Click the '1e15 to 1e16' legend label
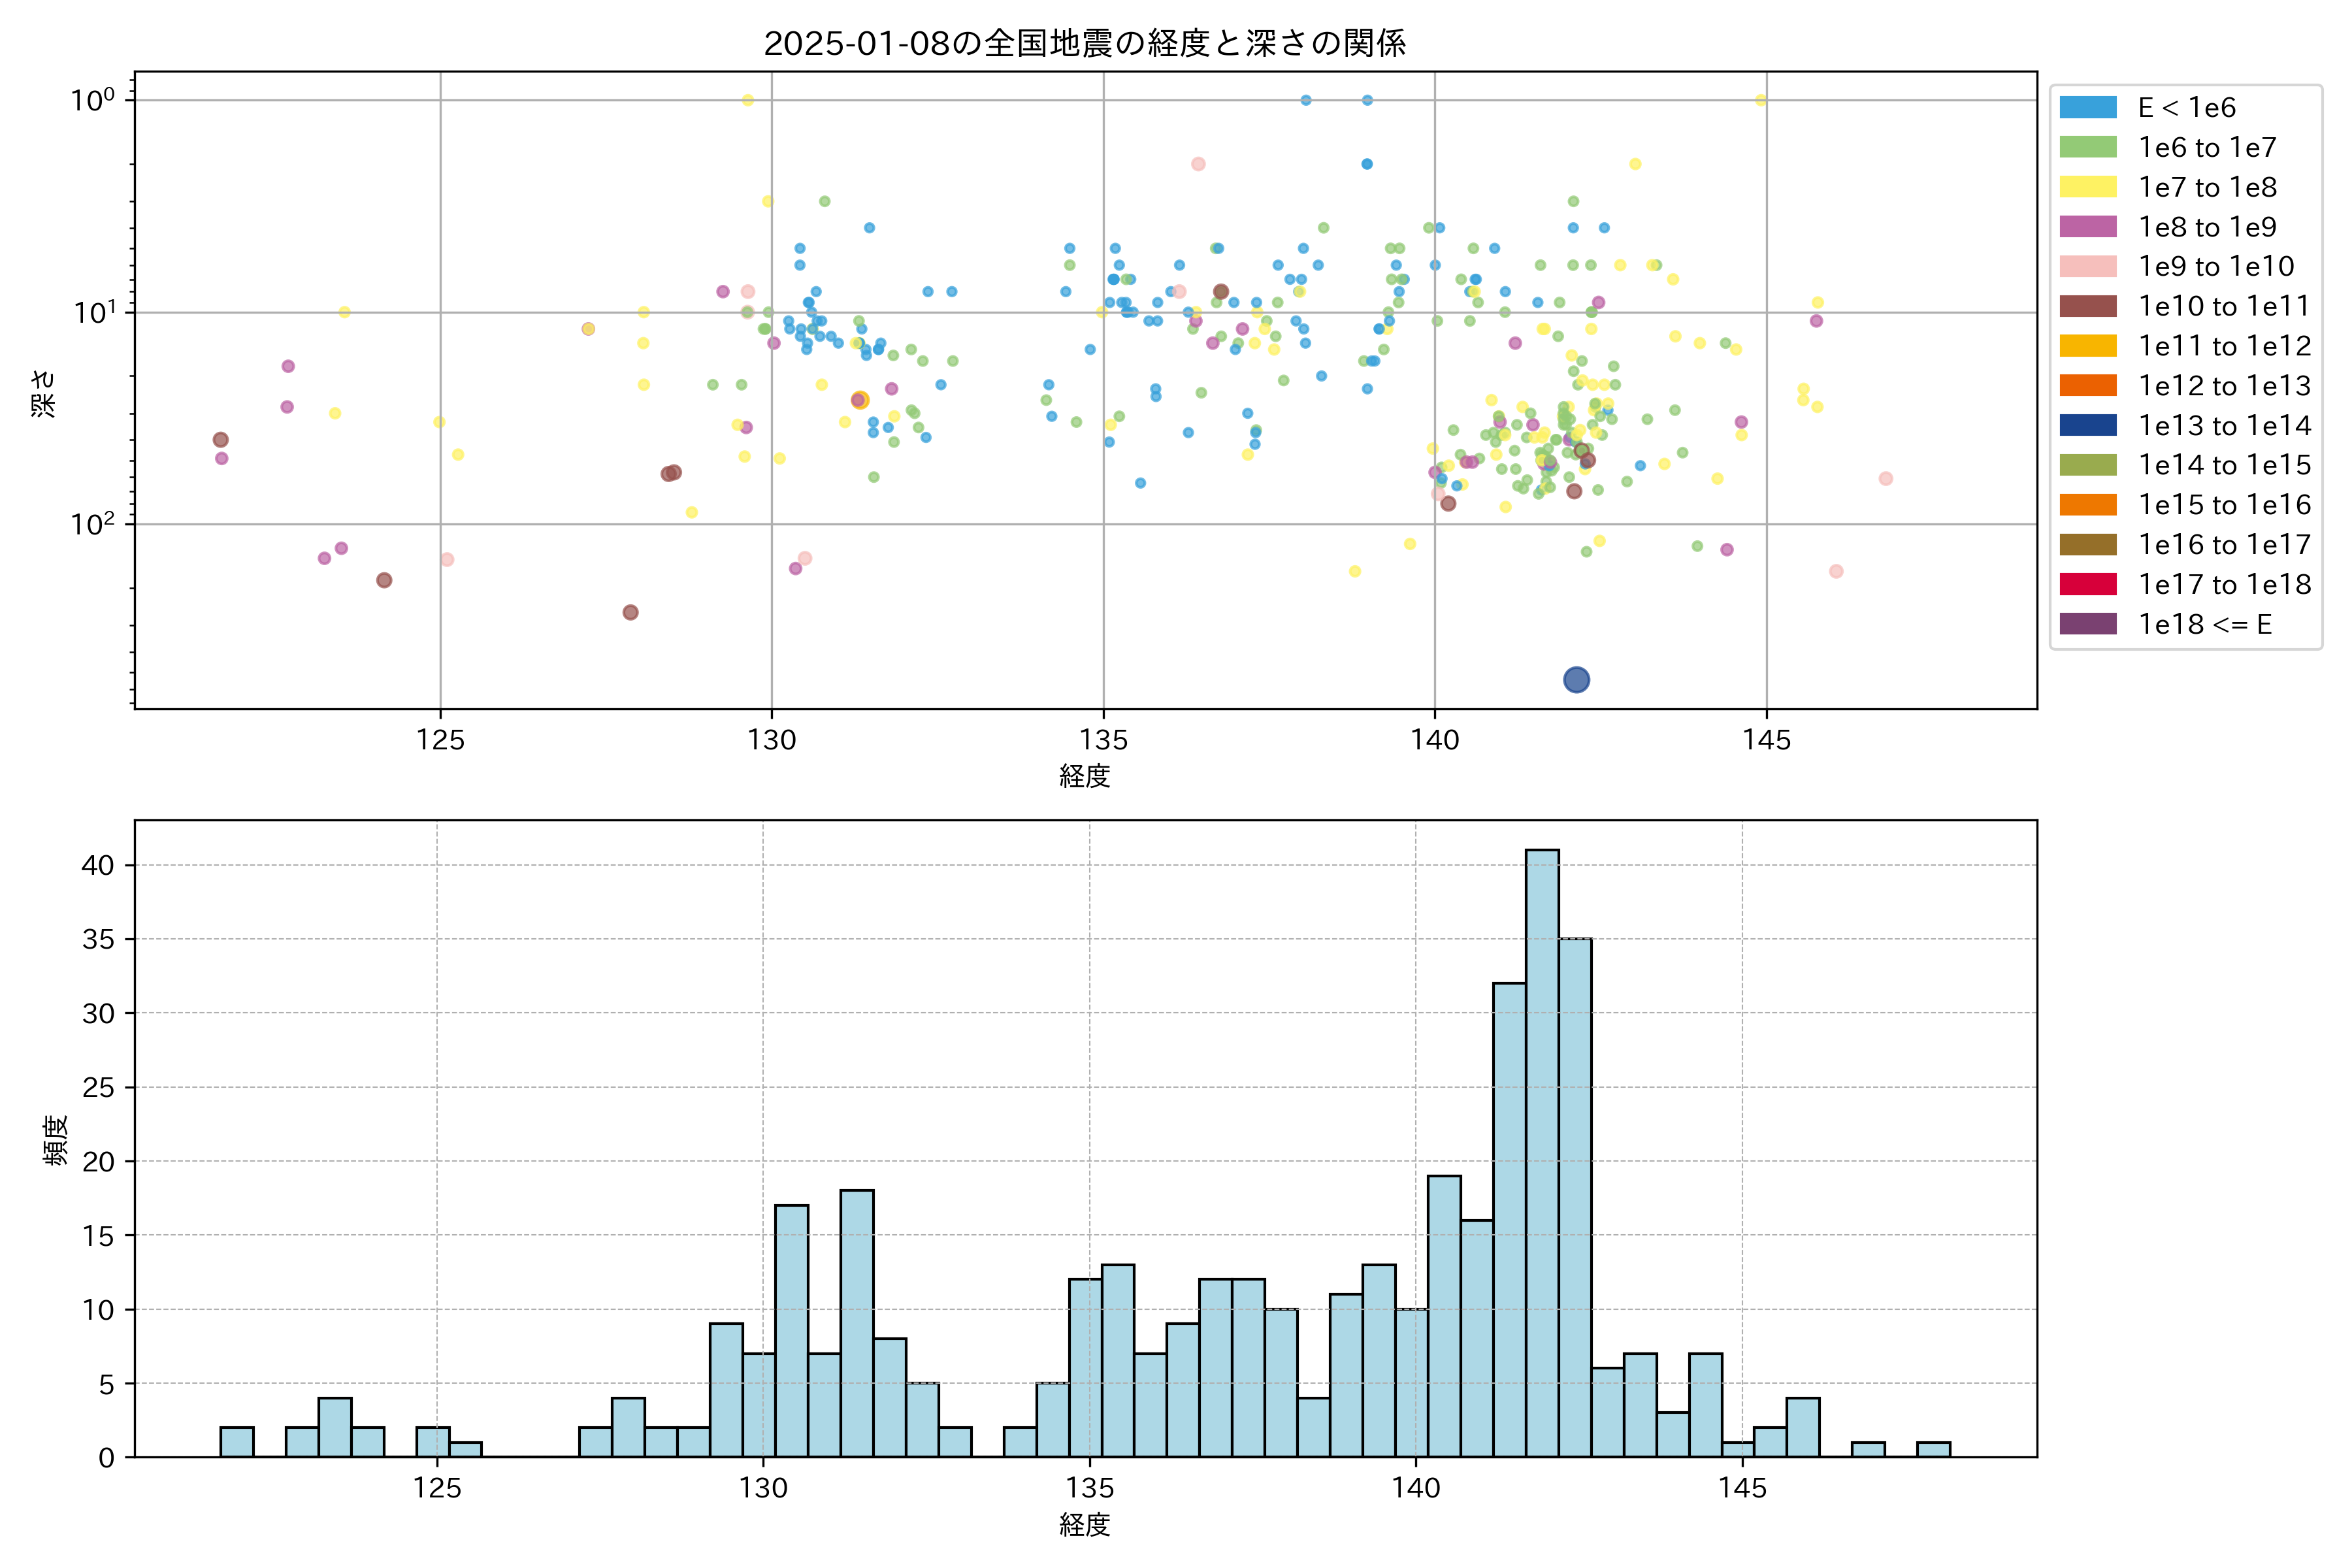 (x=2224, y=505)
